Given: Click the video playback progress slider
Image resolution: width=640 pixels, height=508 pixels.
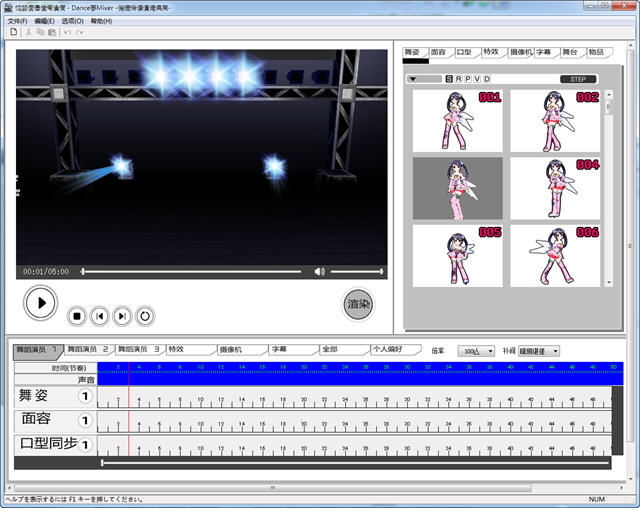Looking at the screenshot, I should click(x=190, y=271).
